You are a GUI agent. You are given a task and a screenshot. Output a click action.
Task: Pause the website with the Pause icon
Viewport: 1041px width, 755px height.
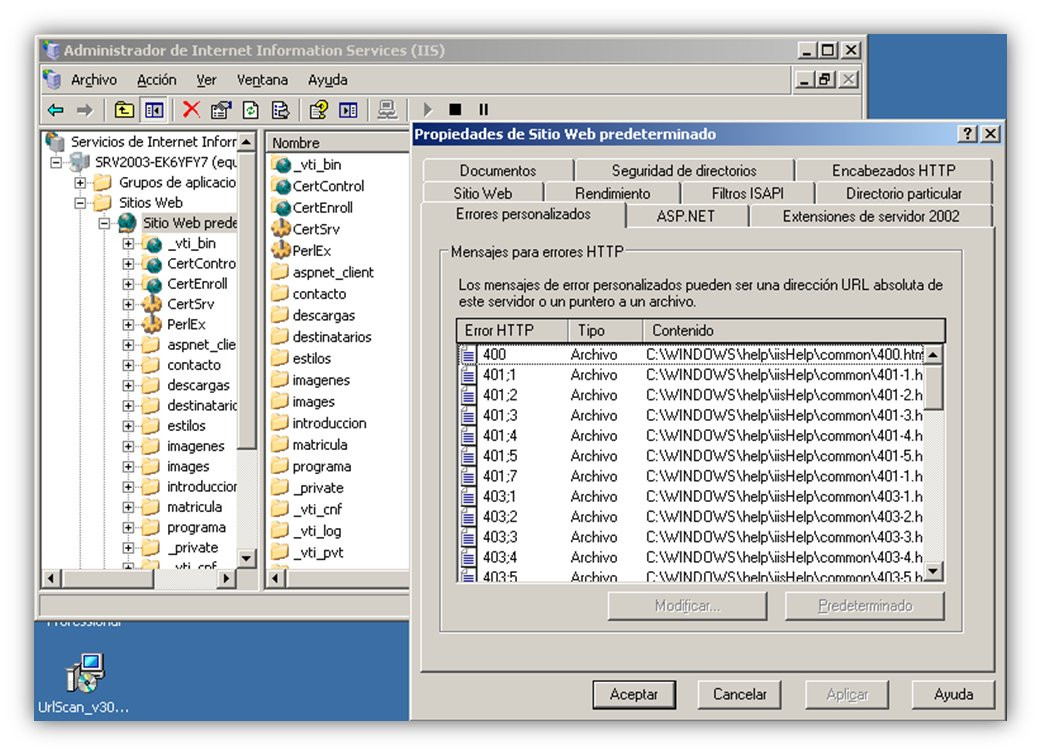click(x=483, y=110)
